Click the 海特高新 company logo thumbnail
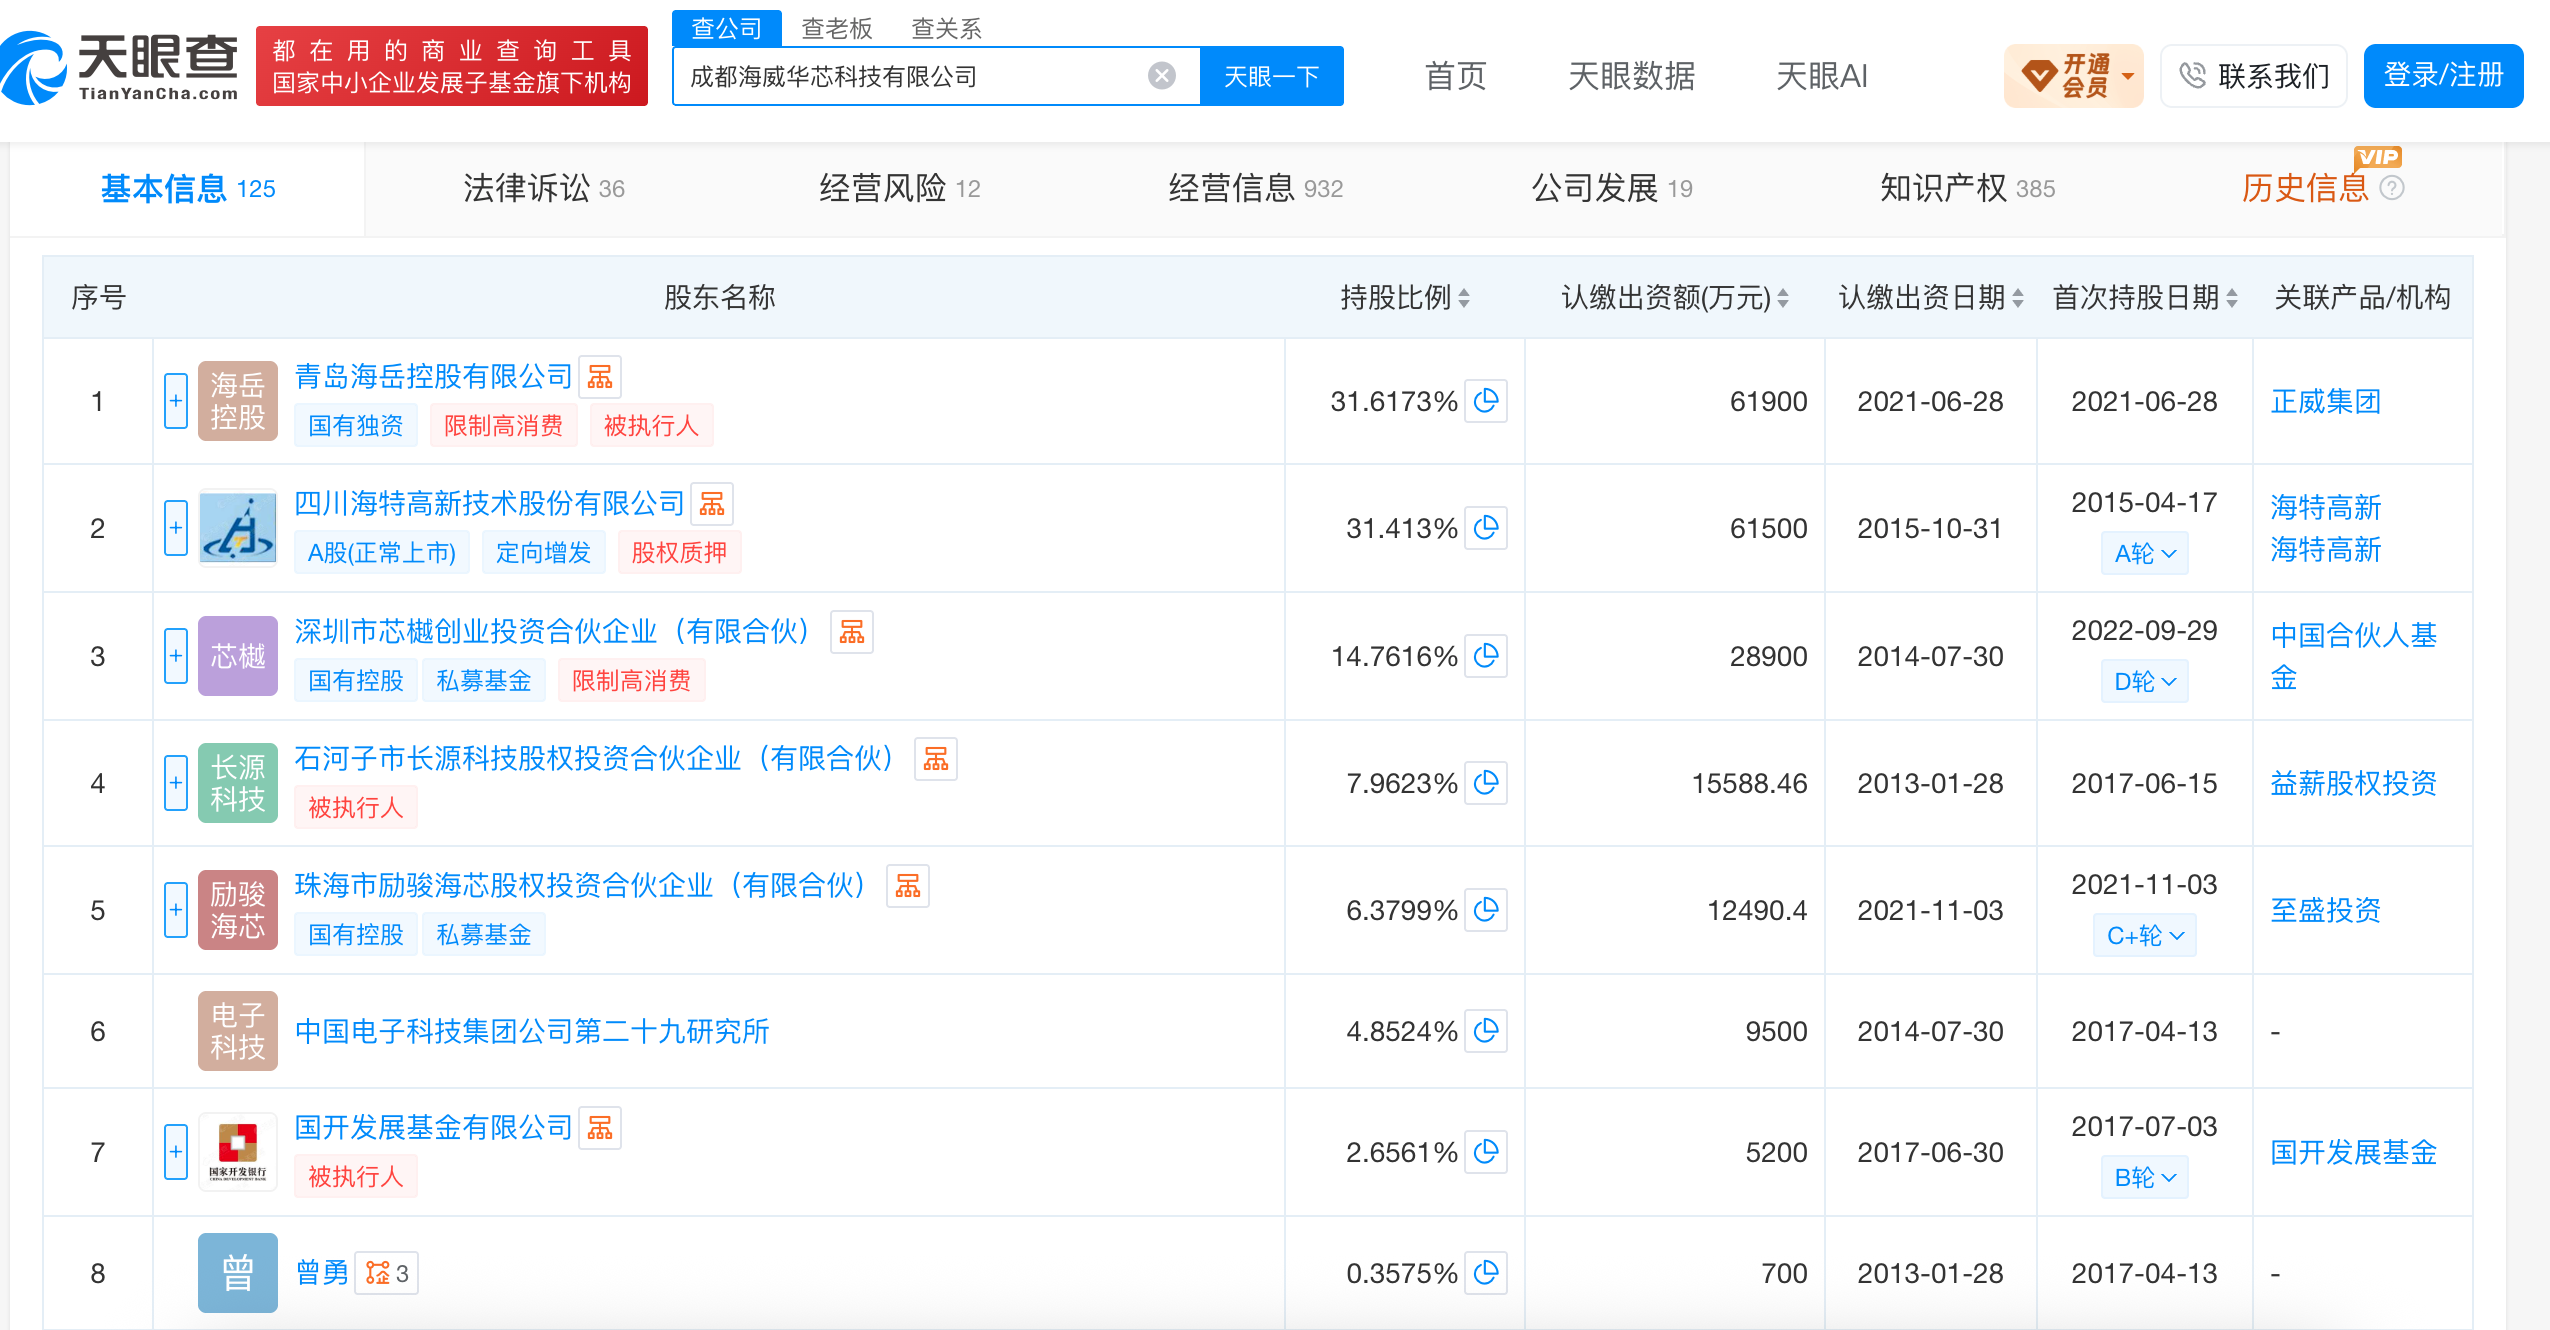 [x=238, y=528]
